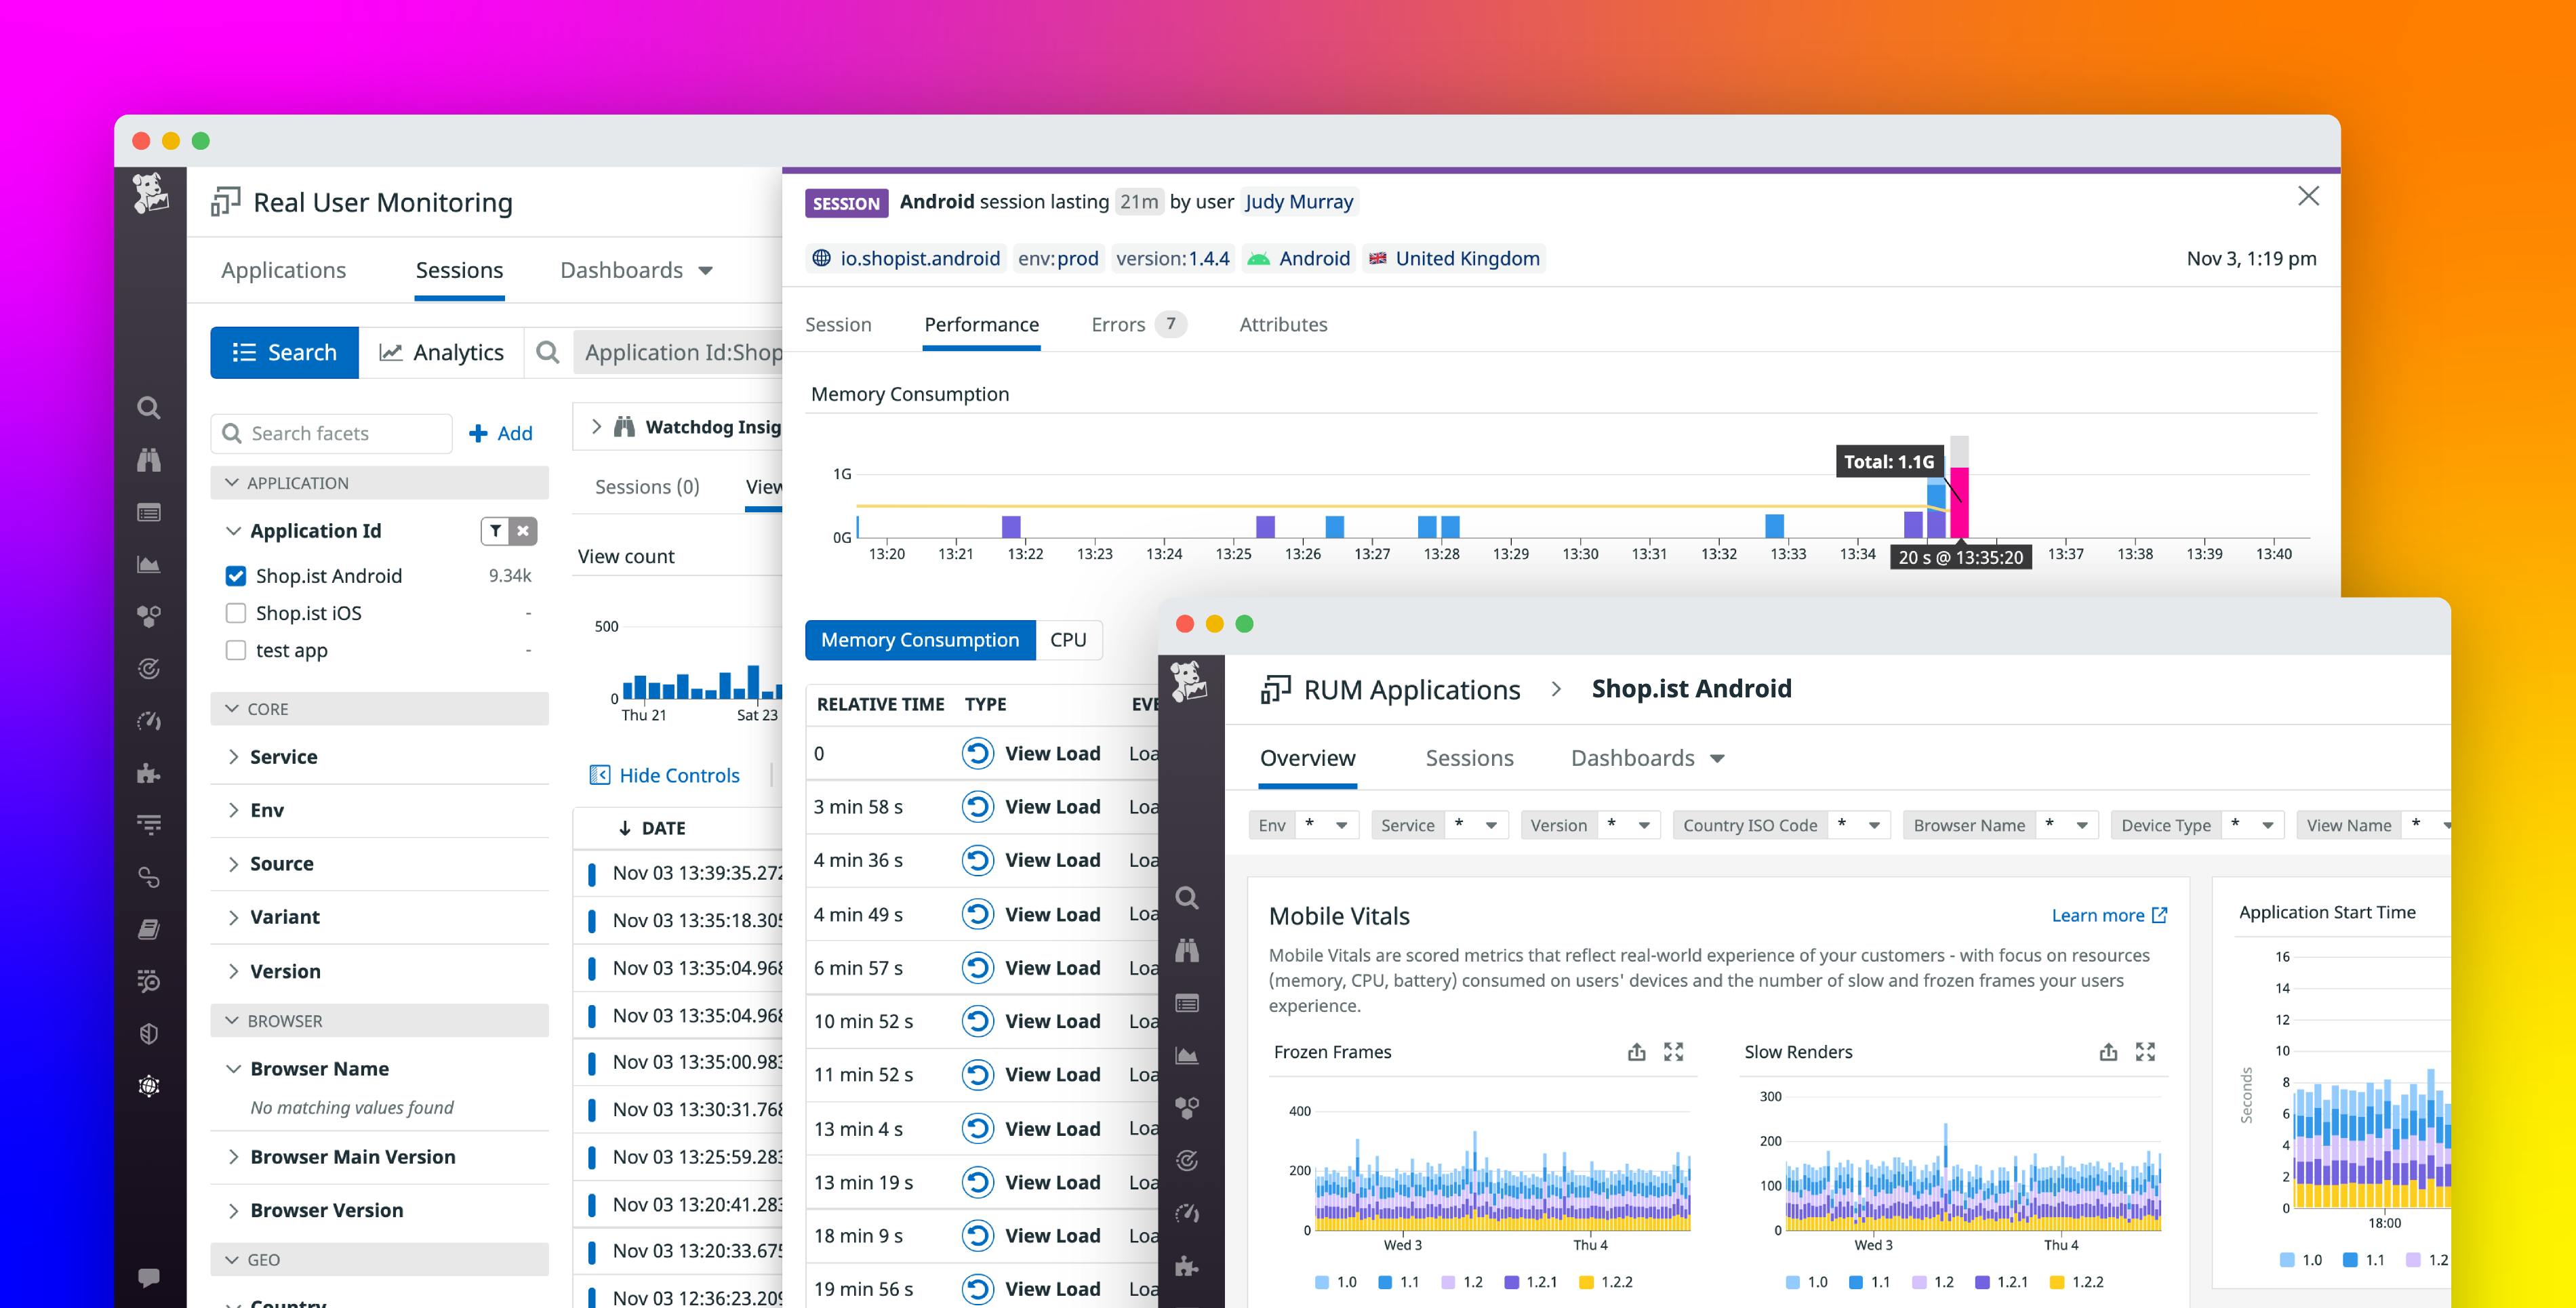Click the Infrastructure hexagons icon in the sidebar
2576x1308 pixels.
point(150,617)
